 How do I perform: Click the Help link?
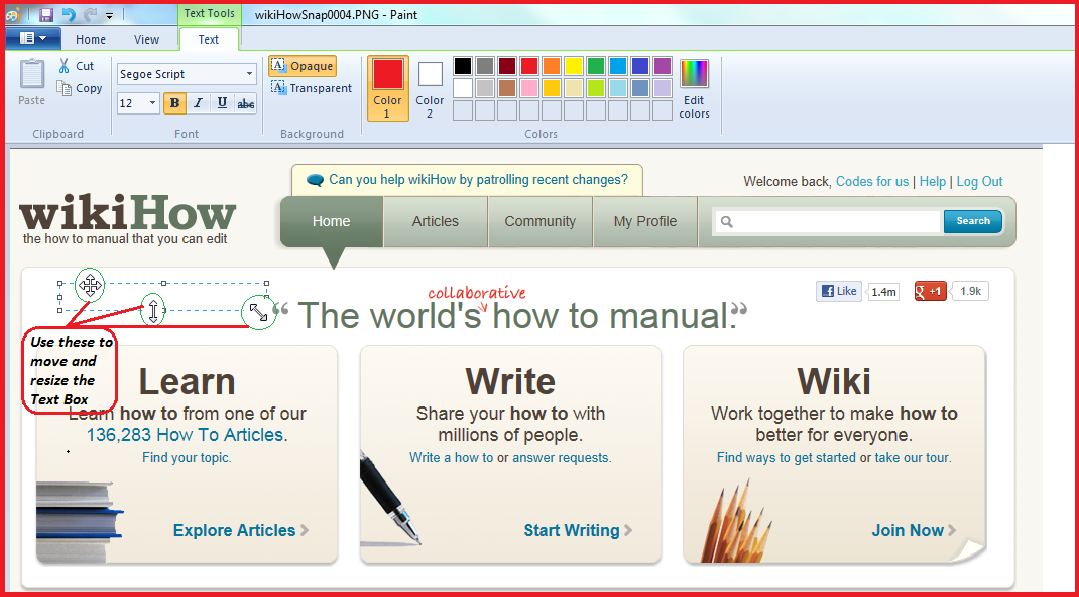(x=932, y=182)
